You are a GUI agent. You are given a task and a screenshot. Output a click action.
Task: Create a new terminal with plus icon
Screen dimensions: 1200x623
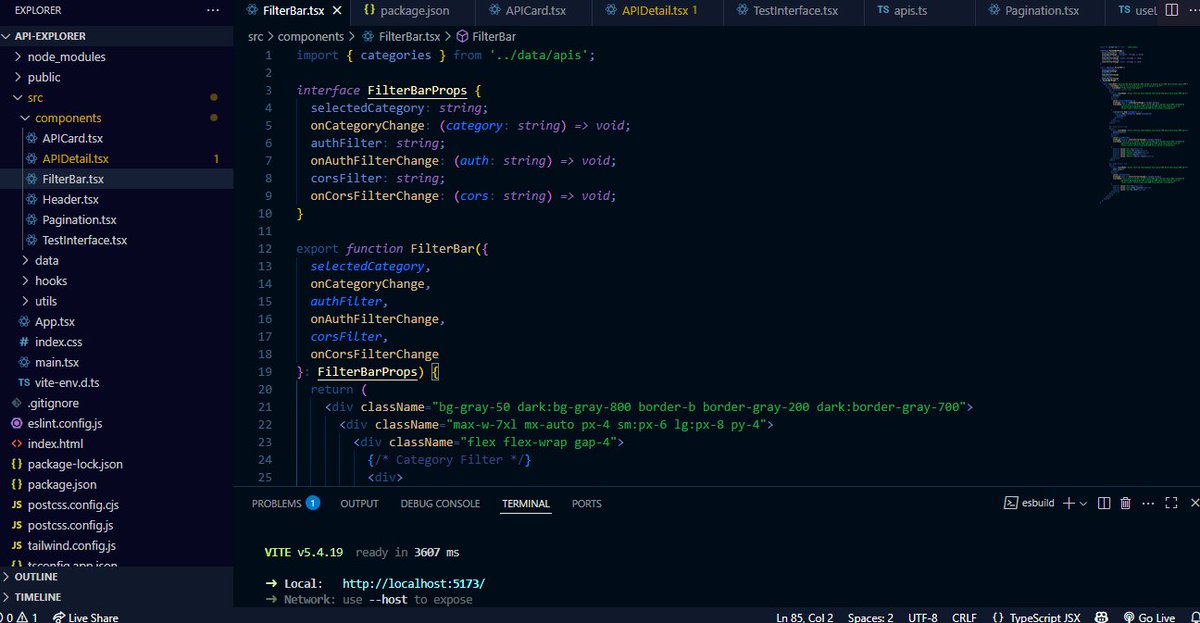[x=1068, y=504]
